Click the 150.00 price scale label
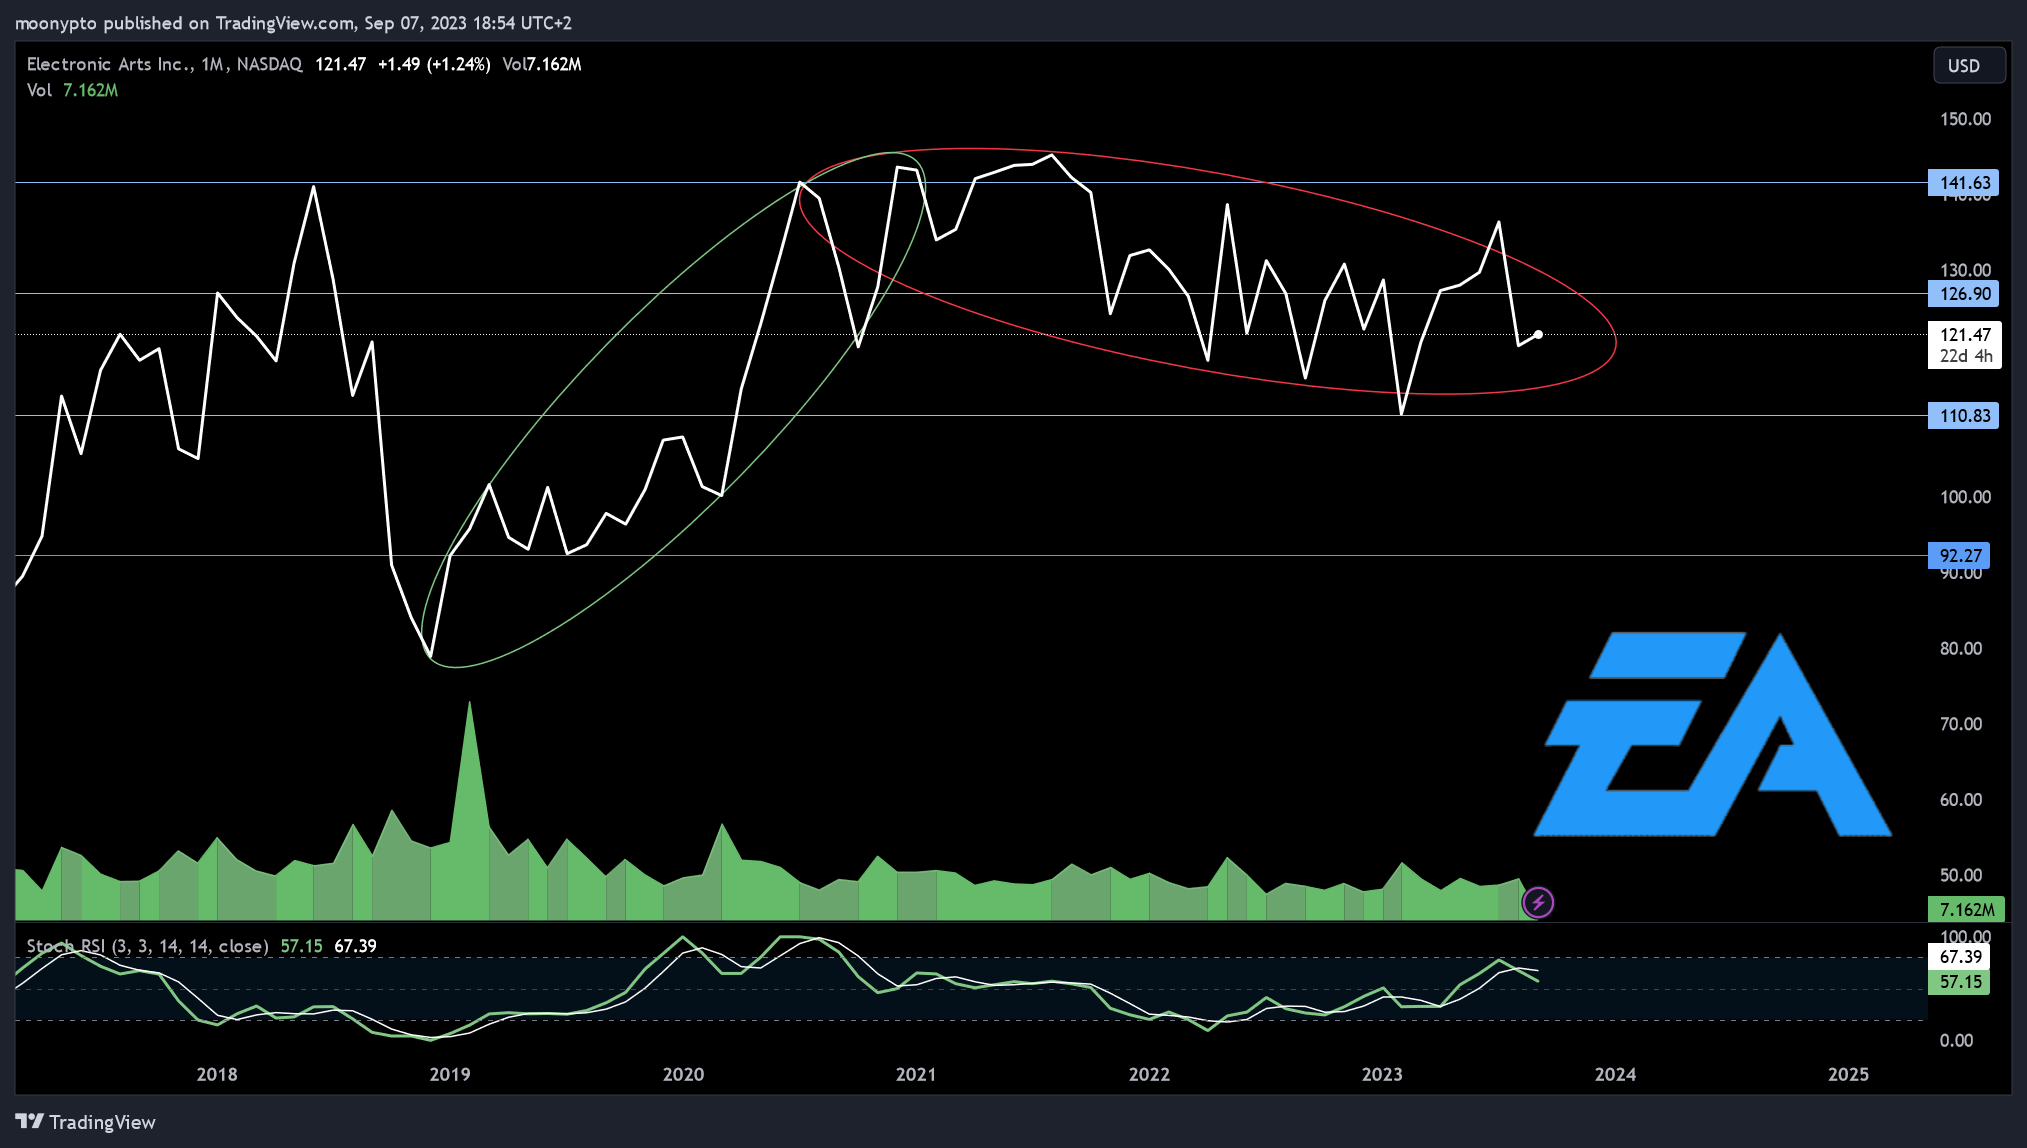Image resolution: width=2027 pixels, height=1148 pixels. pyautogui.click(x=1965, y=119)
